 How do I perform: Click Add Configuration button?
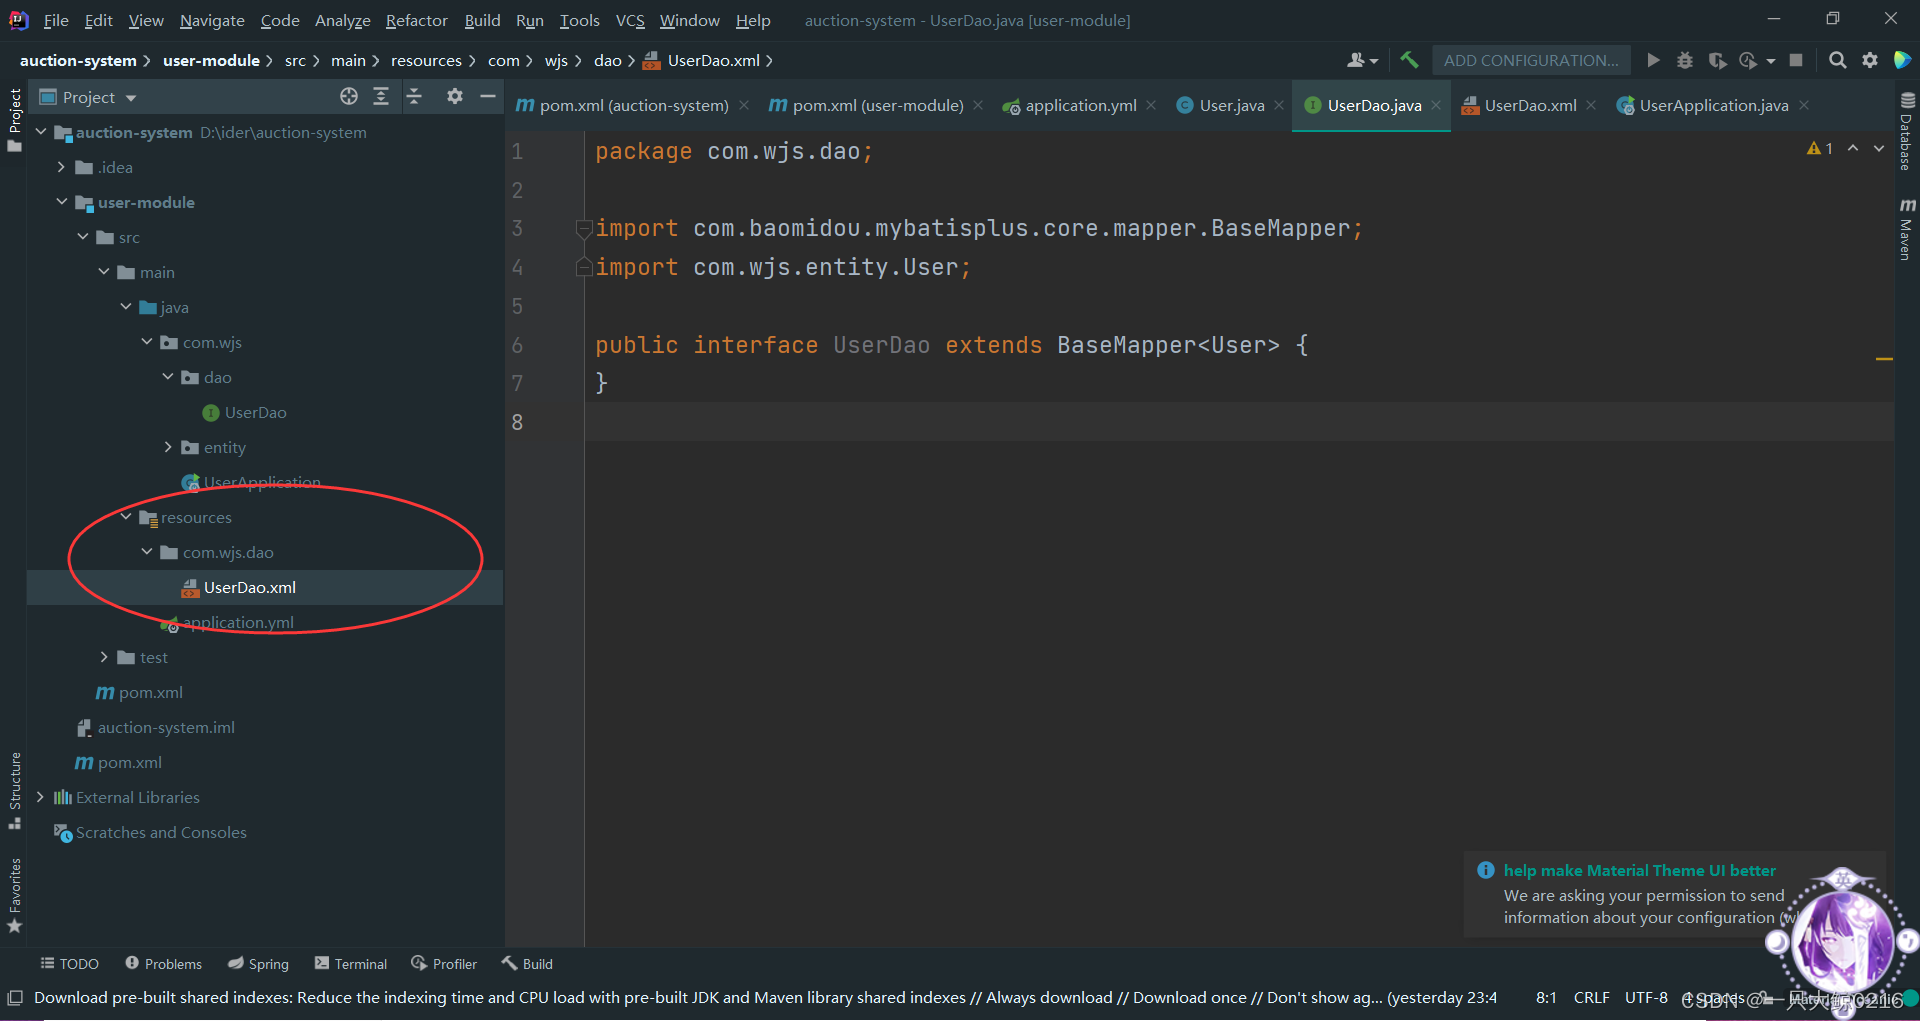tap(1531, 60)
